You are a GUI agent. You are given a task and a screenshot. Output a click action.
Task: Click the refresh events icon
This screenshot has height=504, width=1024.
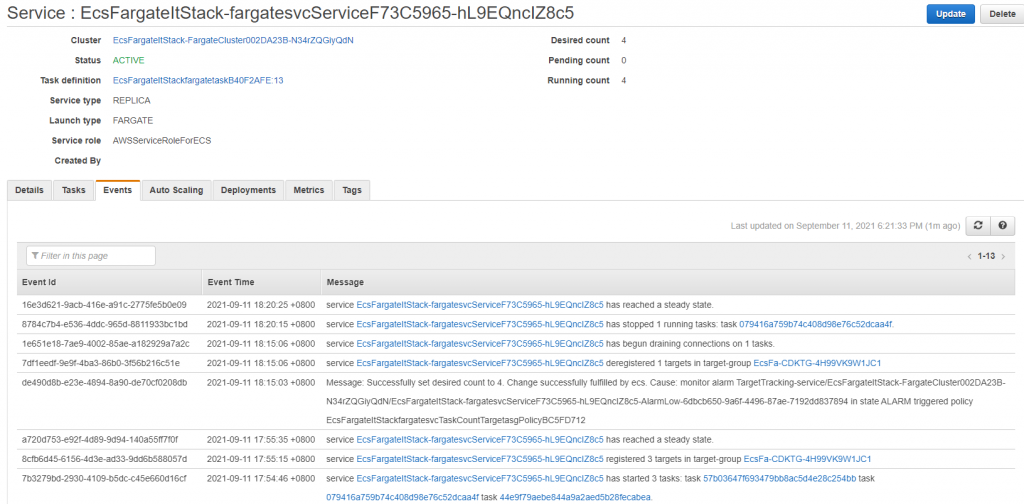[x=978, y=225]
